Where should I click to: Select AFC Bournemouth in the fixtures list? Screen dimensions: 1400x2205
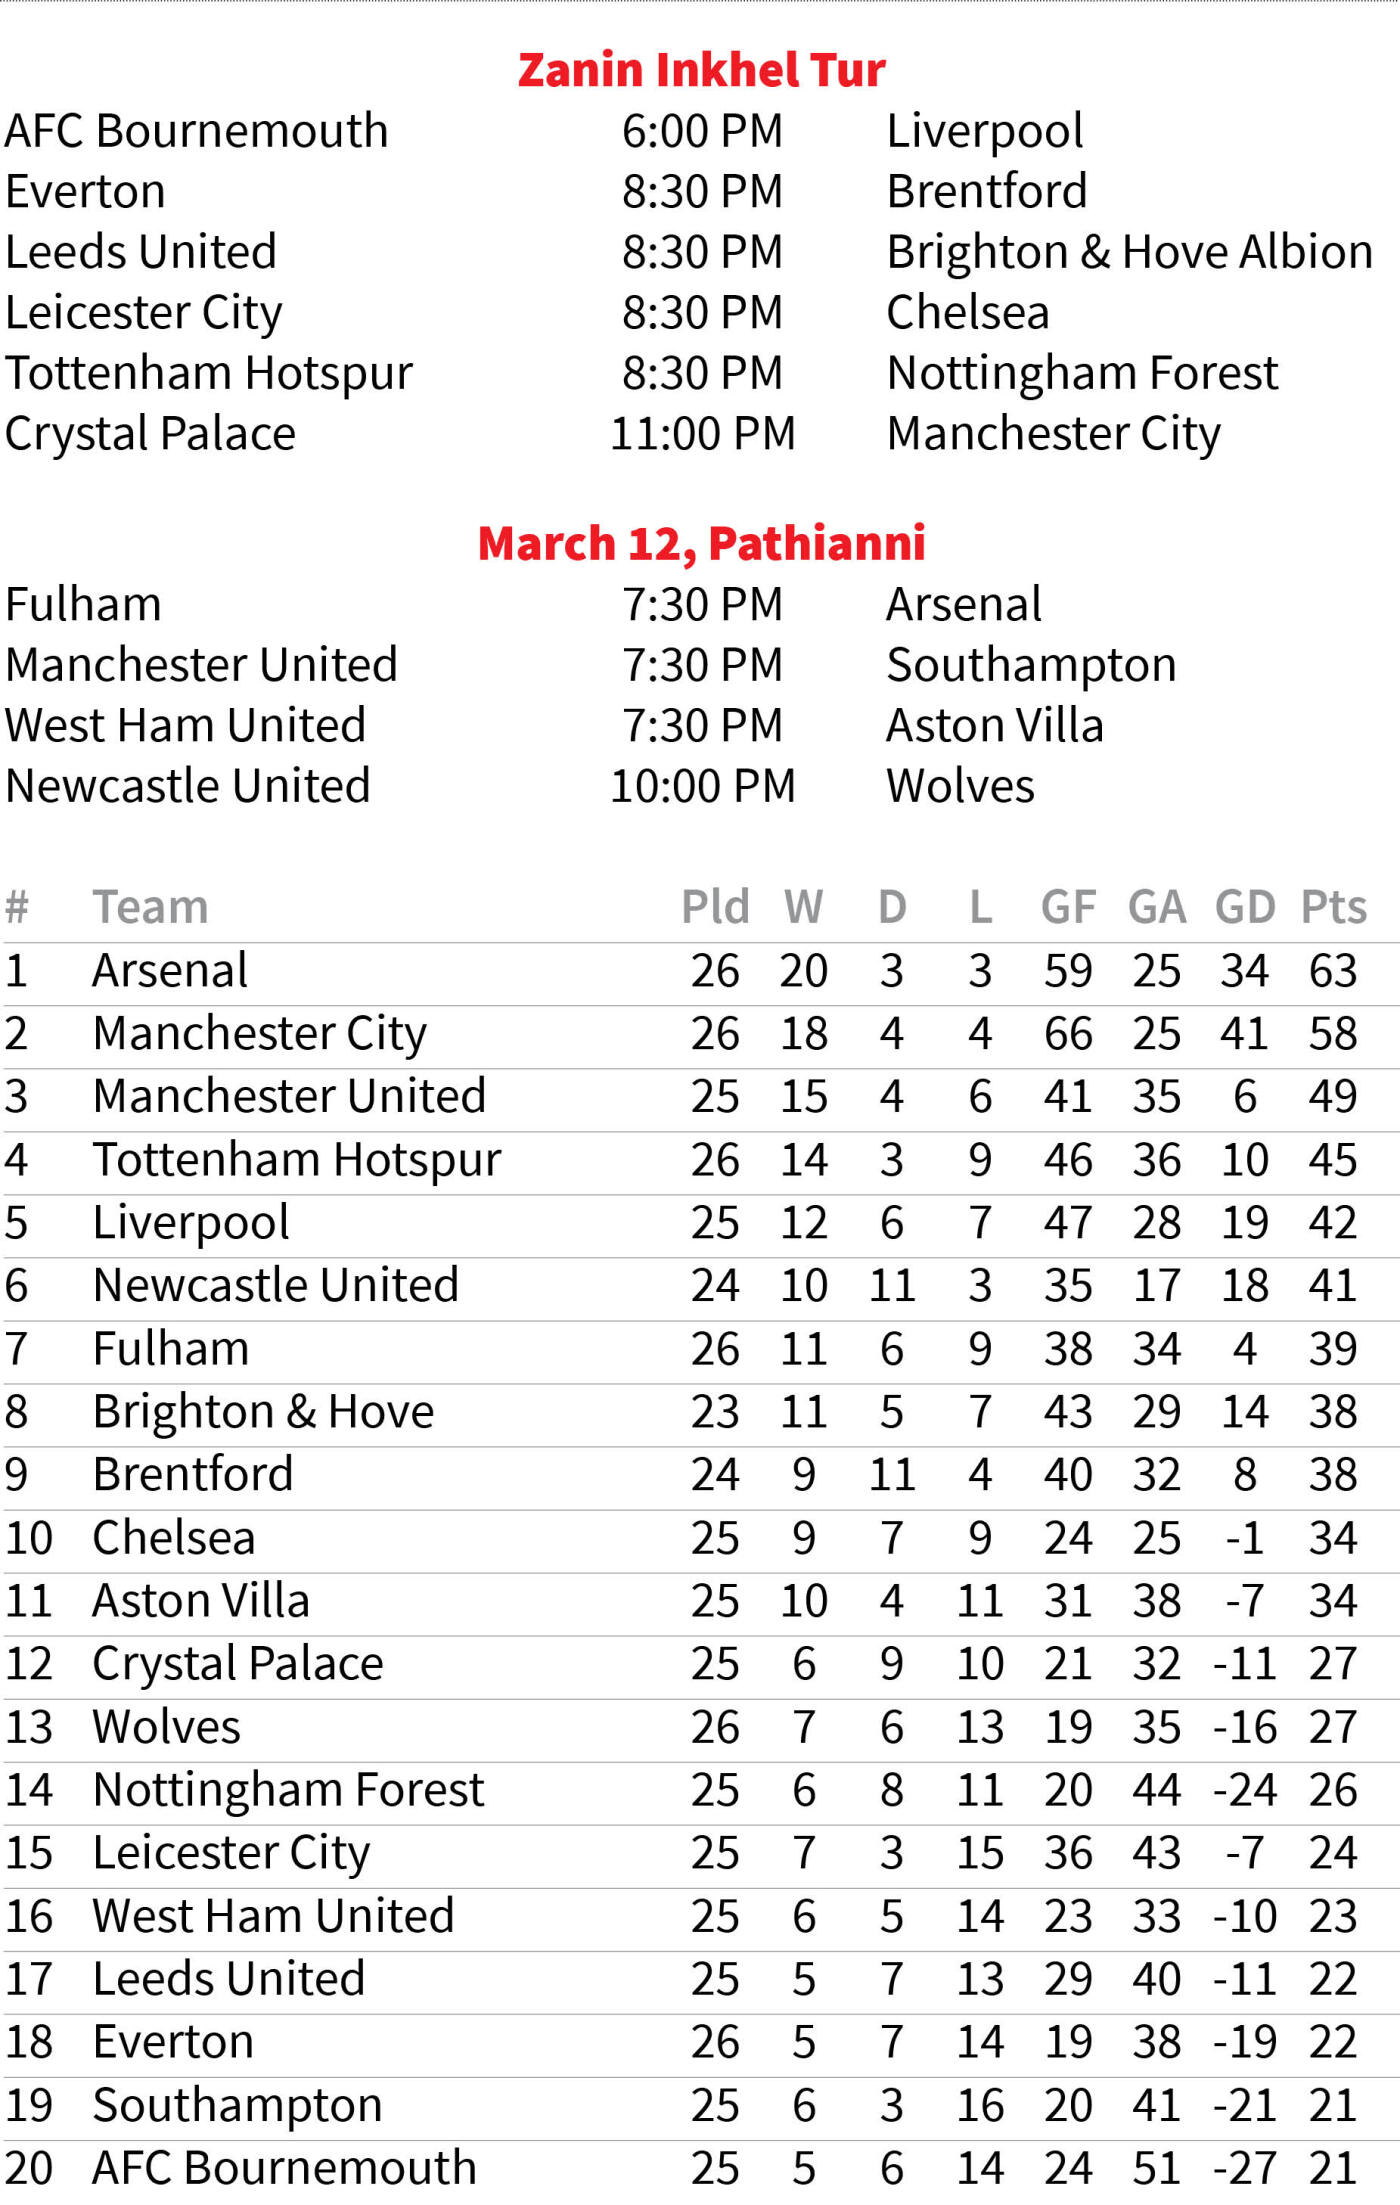[x=196, y=131]
